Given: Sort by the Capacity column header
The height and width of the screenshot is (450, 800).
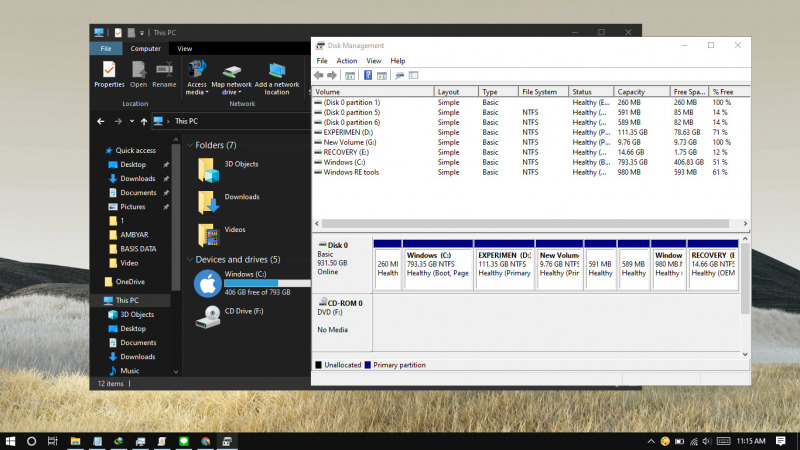Looking at the screenshot, I should 642,92.
